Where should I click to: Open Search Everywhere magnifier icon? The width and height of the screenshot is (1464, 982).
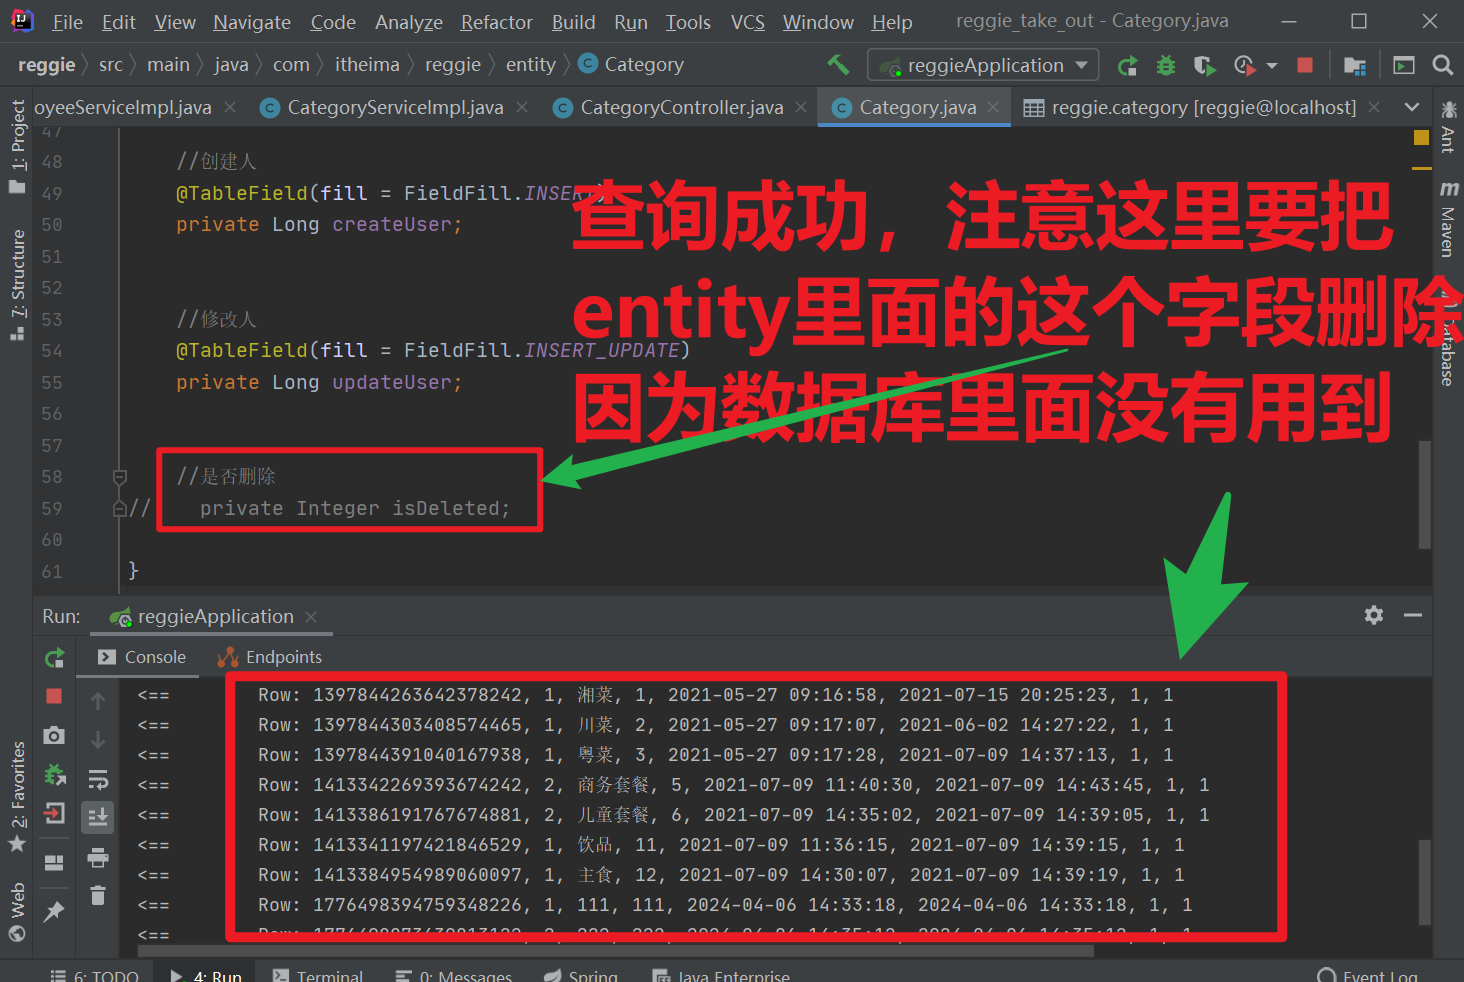click(x=1442, y=65)
